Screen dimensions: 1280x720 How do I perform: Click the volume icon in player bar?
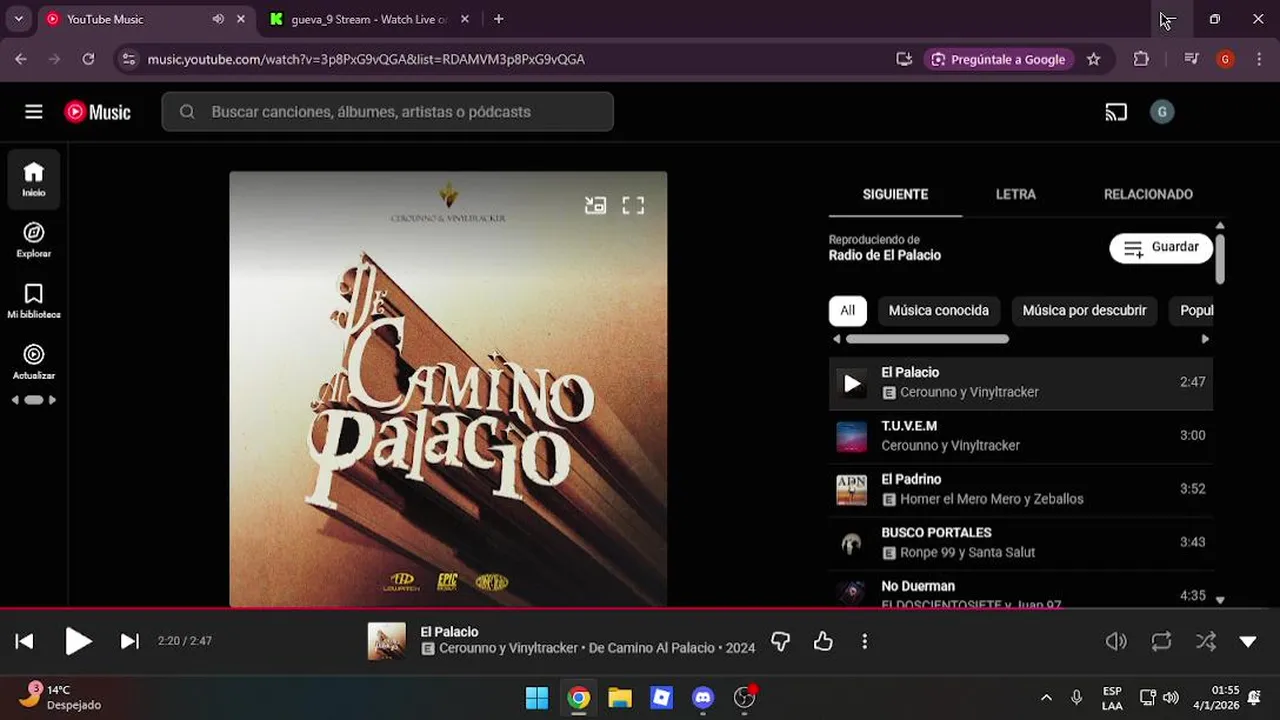(x=1116, y=641)
